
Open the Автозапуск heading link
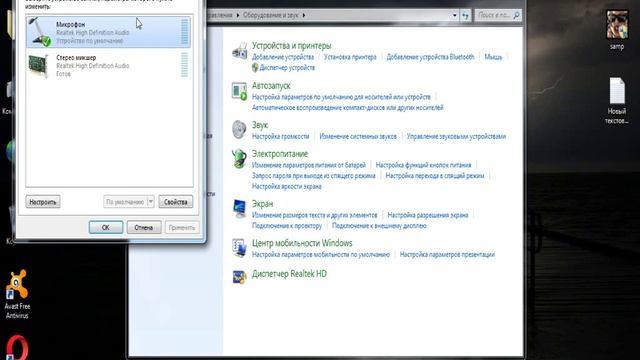(271, 86)
